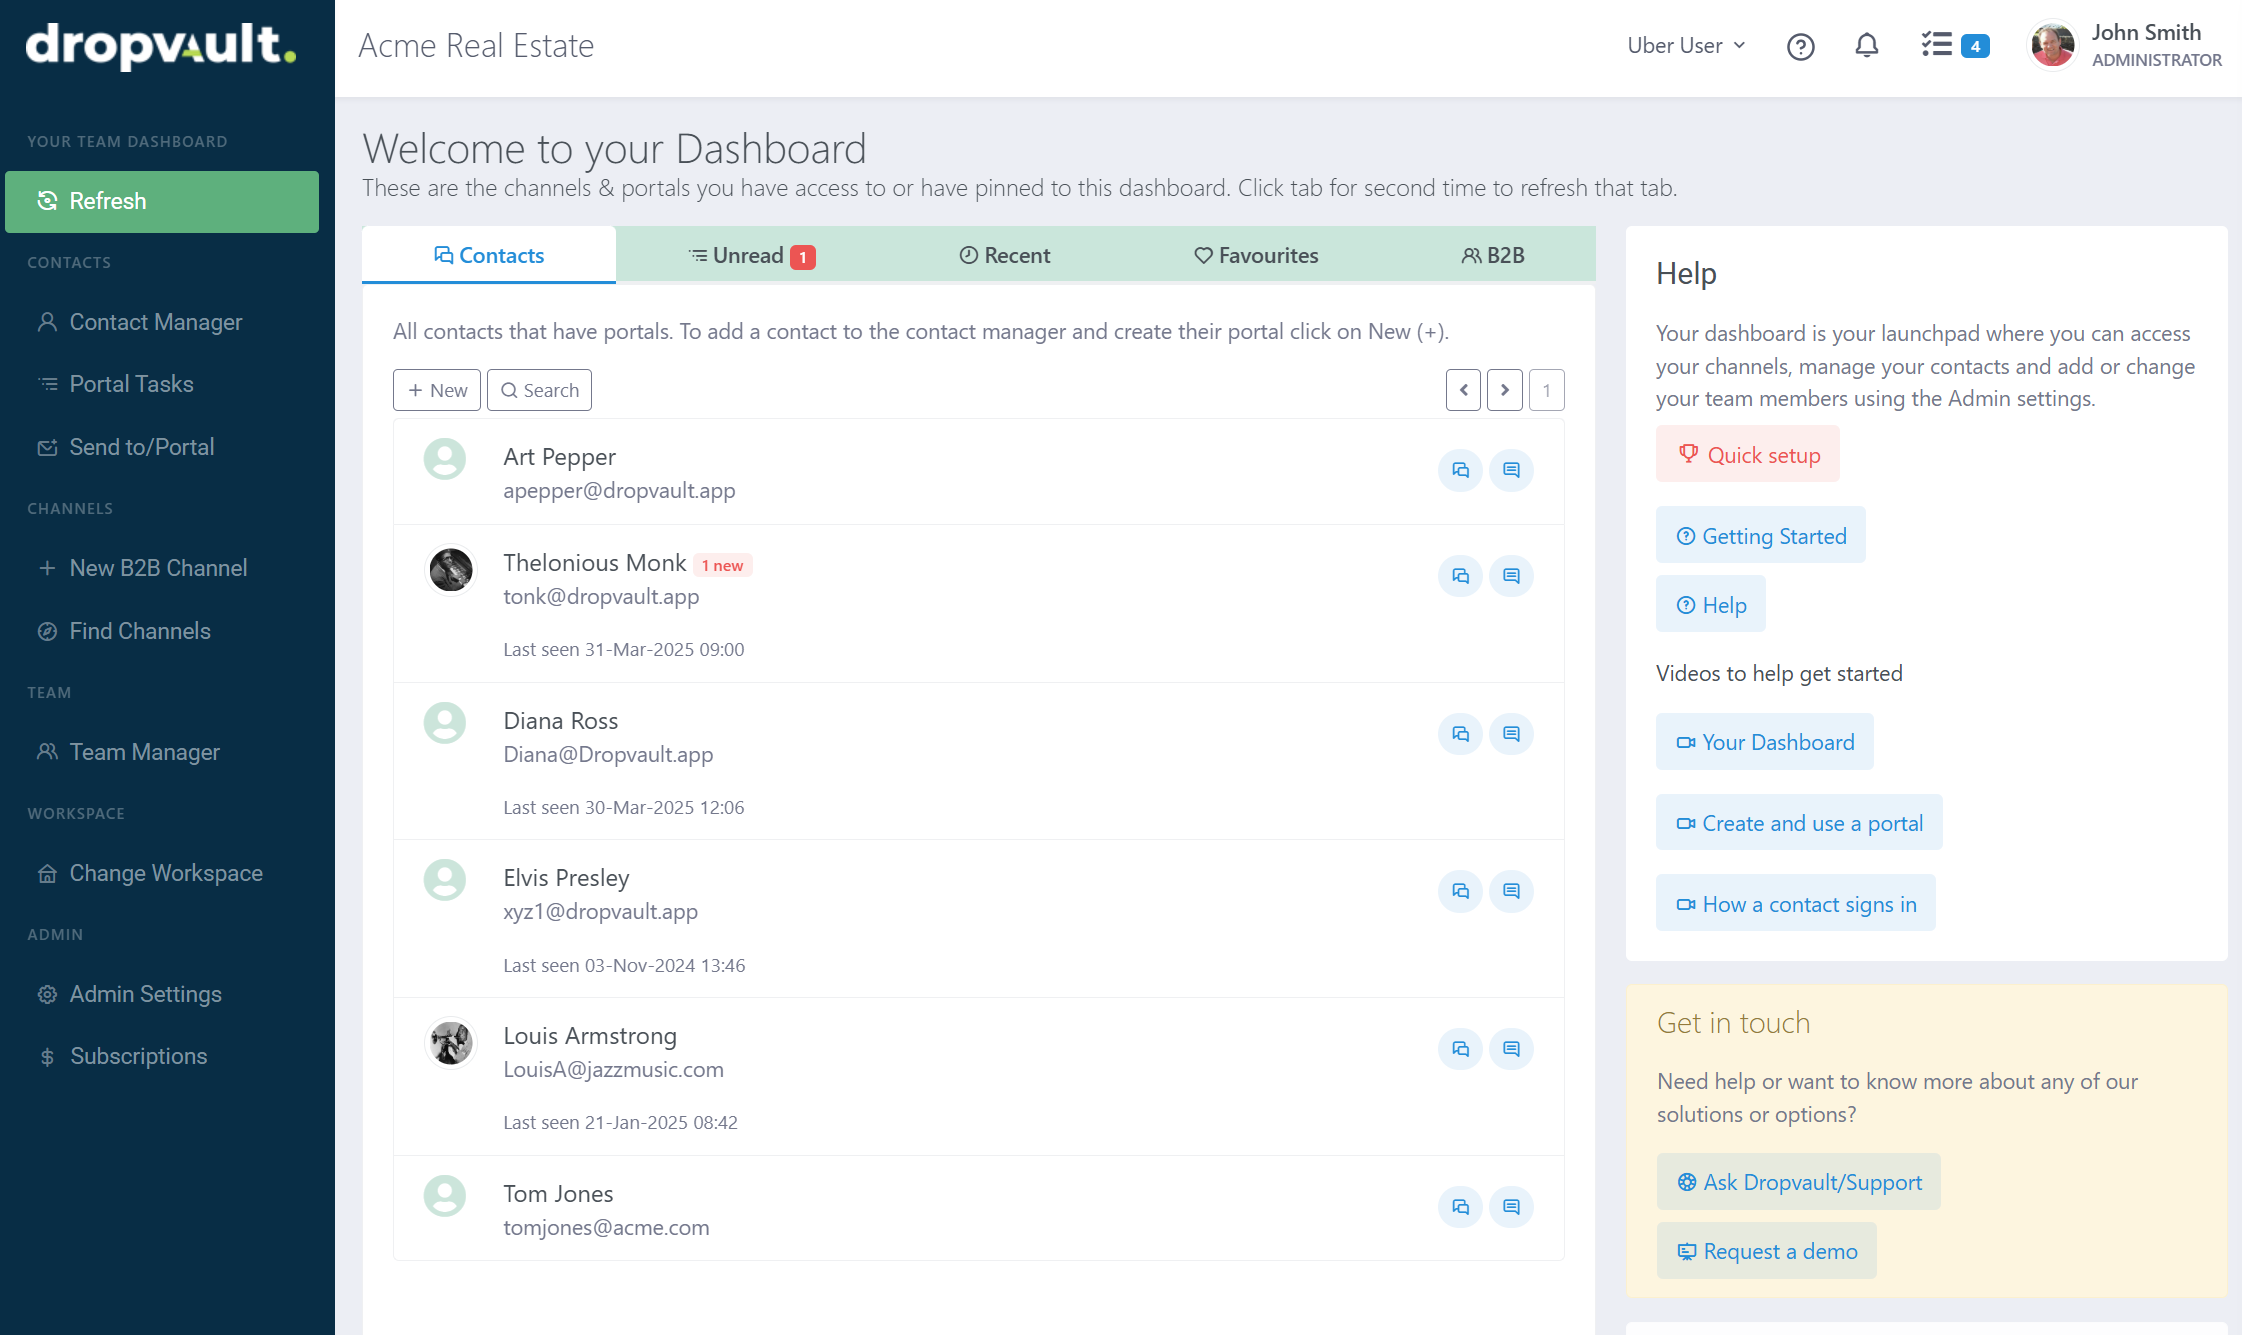Open message icon for Tom Jones
The image size is (2242, 1335).
tap(1511, 1207)
